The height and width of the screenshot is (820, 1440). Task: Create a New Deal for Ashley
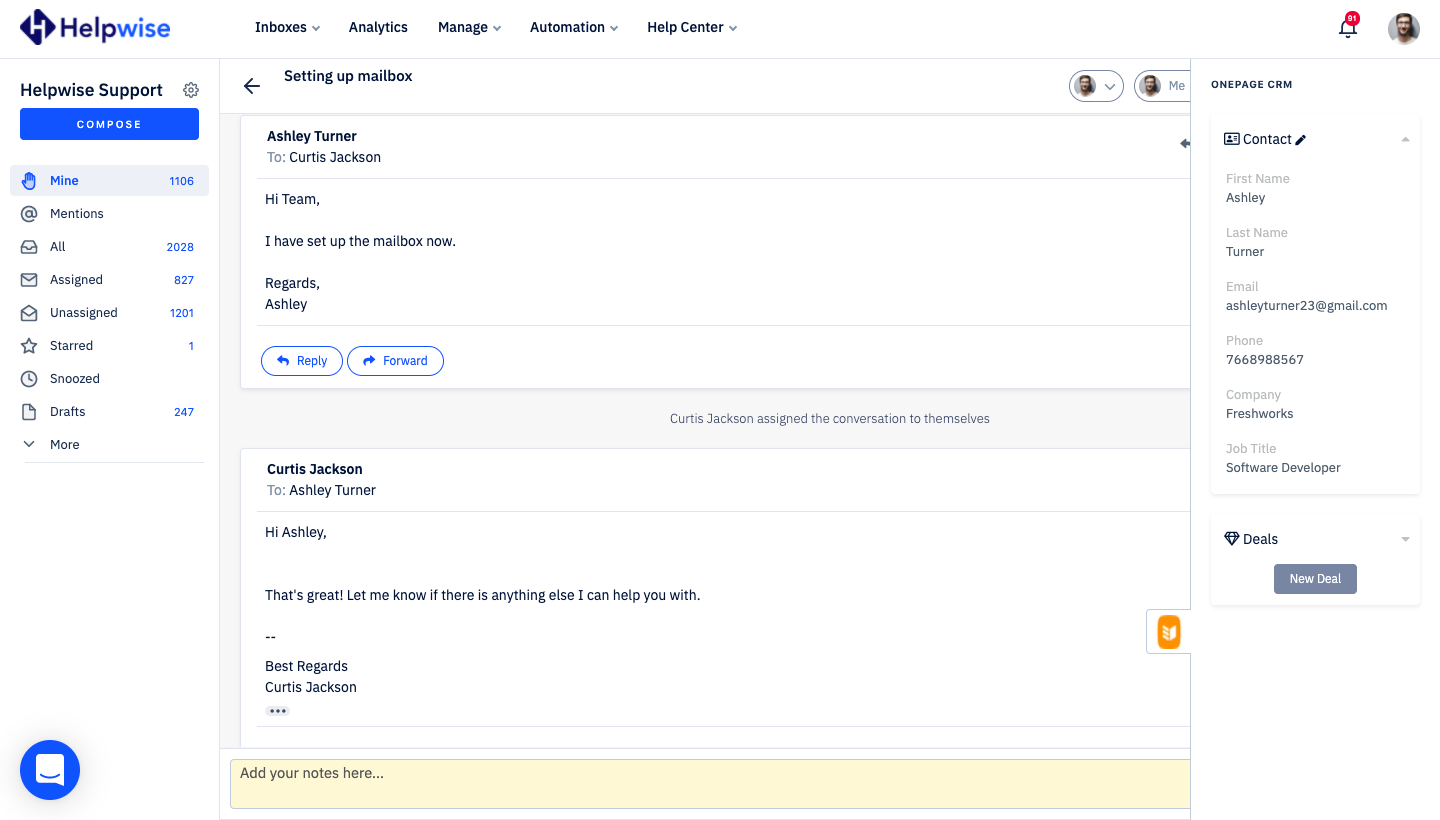pyautogui.click(x=1315, y=578)
